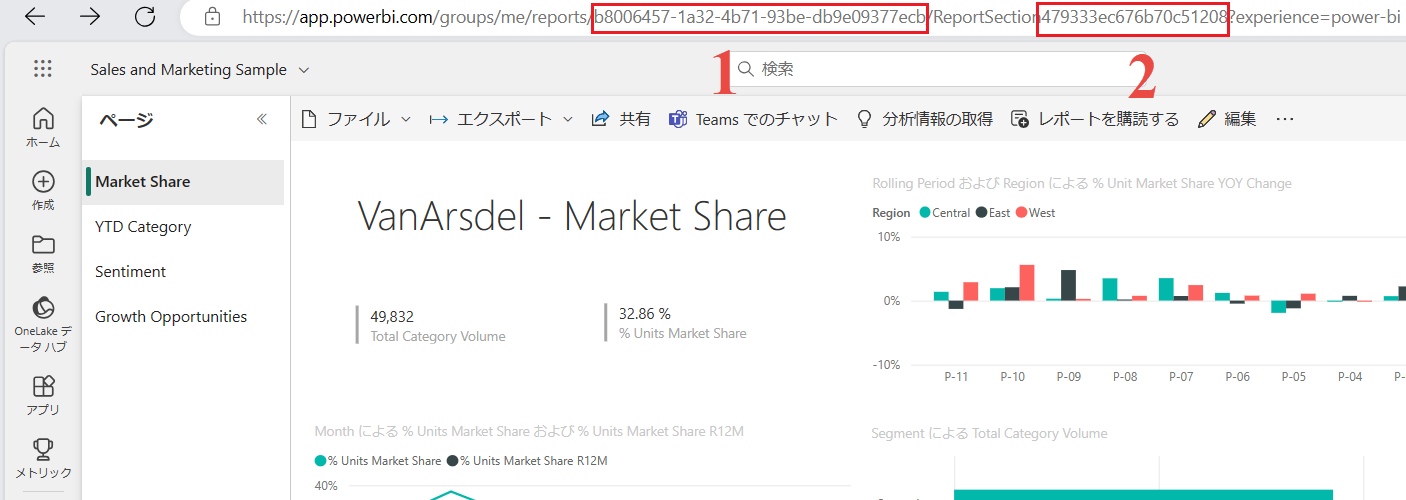Click the % Units Market Share legend item
Image resolution: width=1406 pixels, height=500 pixels.
[x=378, y=461]
